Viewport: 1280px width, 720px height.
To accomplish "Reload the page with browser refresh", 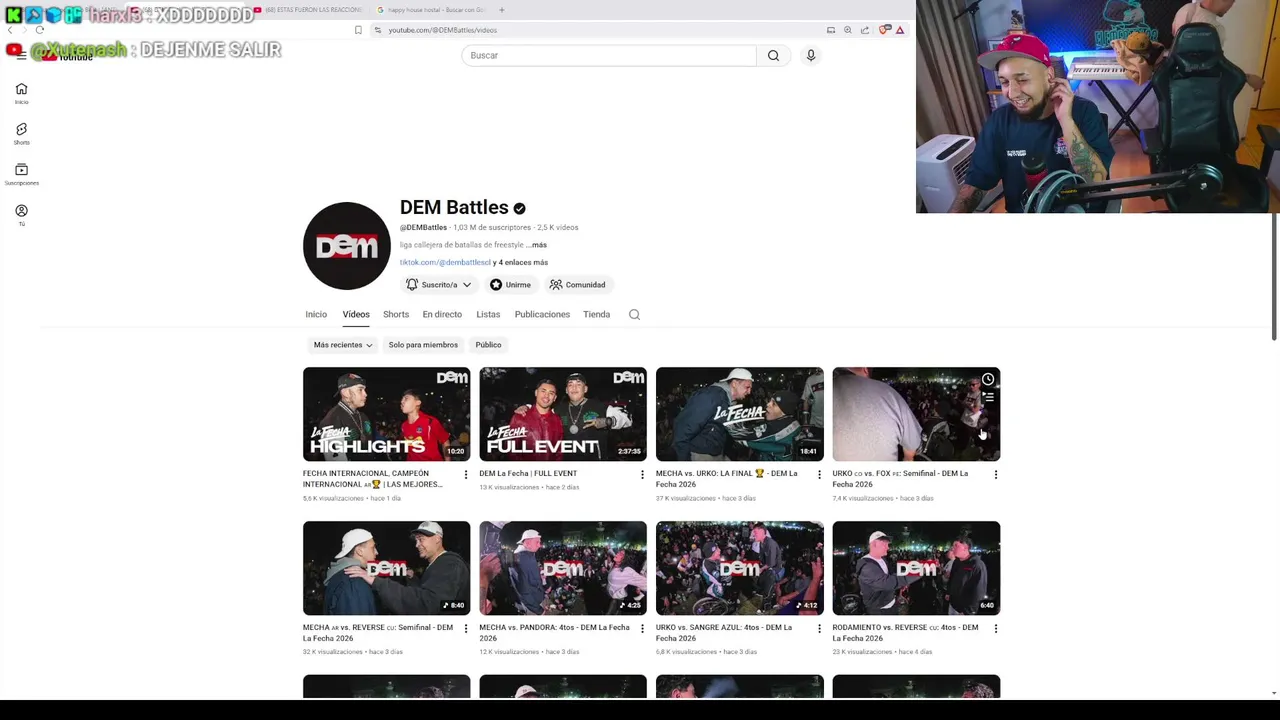I will [x=40, y=30].
